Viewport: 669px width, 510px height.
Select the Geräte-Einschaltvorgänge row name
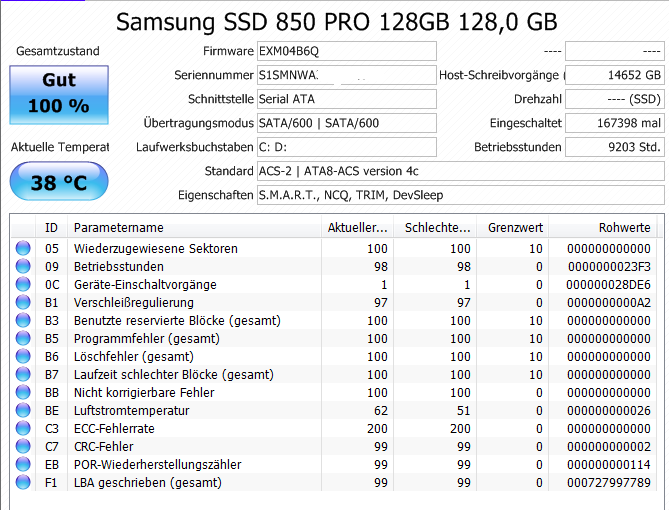(x=145, y=284)
